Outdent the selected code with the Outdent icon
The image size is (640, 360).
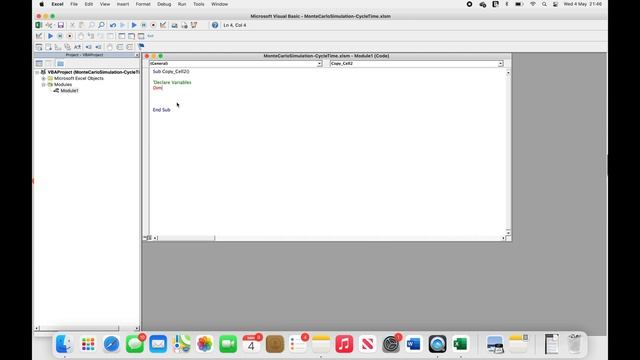(x=98, y=47)
